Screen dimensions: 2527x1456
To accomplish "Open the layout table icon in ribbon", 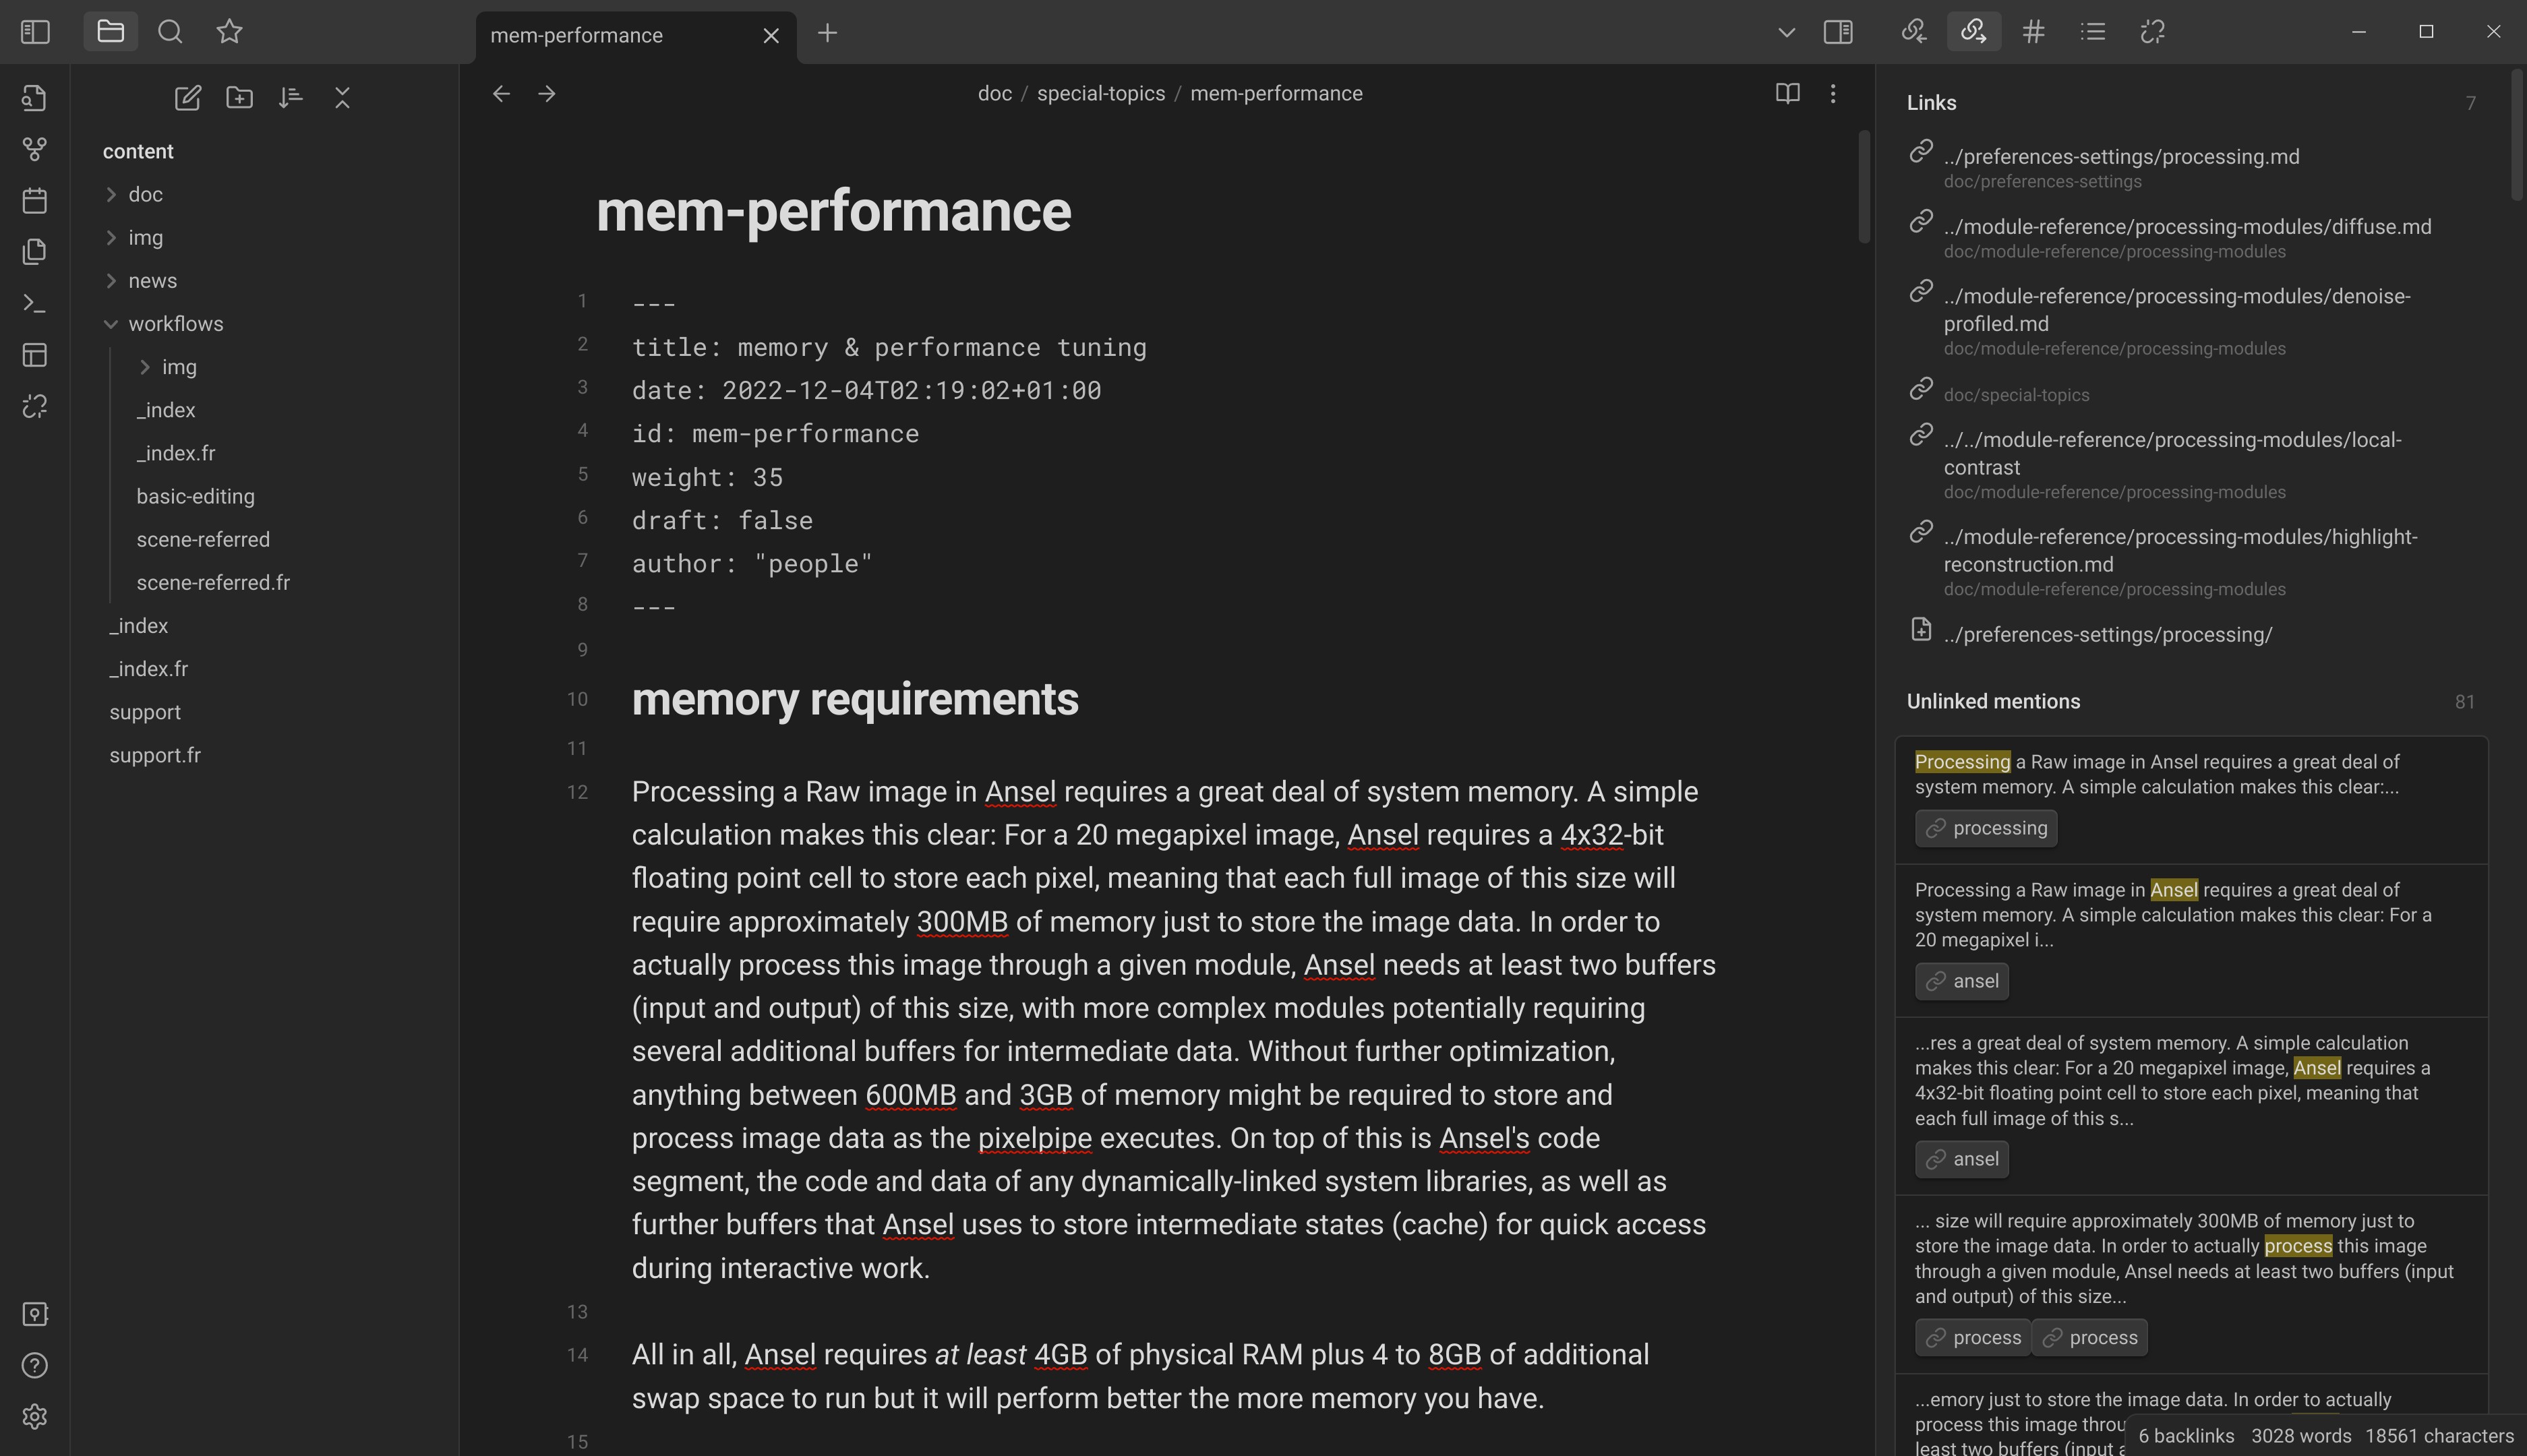I will (35, 355).
